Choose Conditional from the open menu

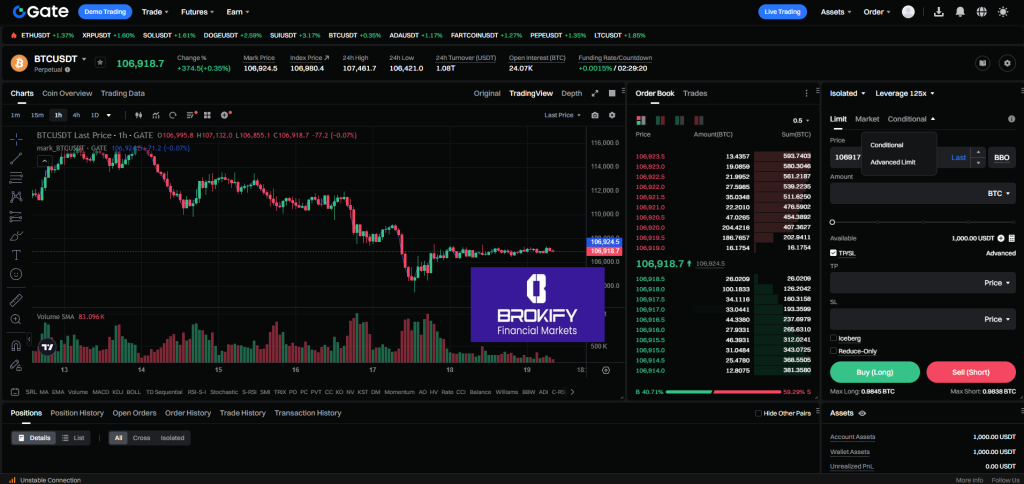[887, 145]
